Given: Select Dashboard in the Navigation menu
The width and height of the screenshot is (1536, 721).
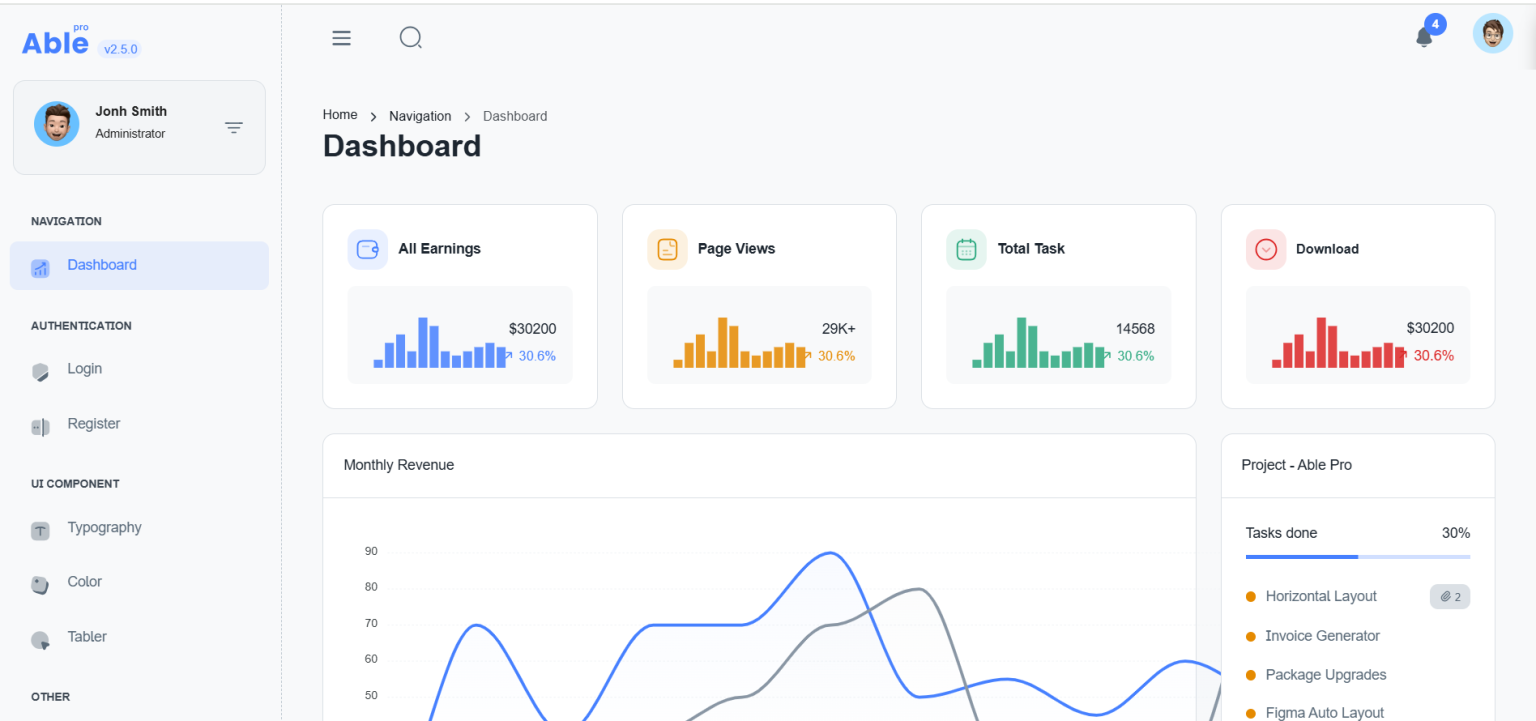Looking at the screenshot, I should pos(101,264).
